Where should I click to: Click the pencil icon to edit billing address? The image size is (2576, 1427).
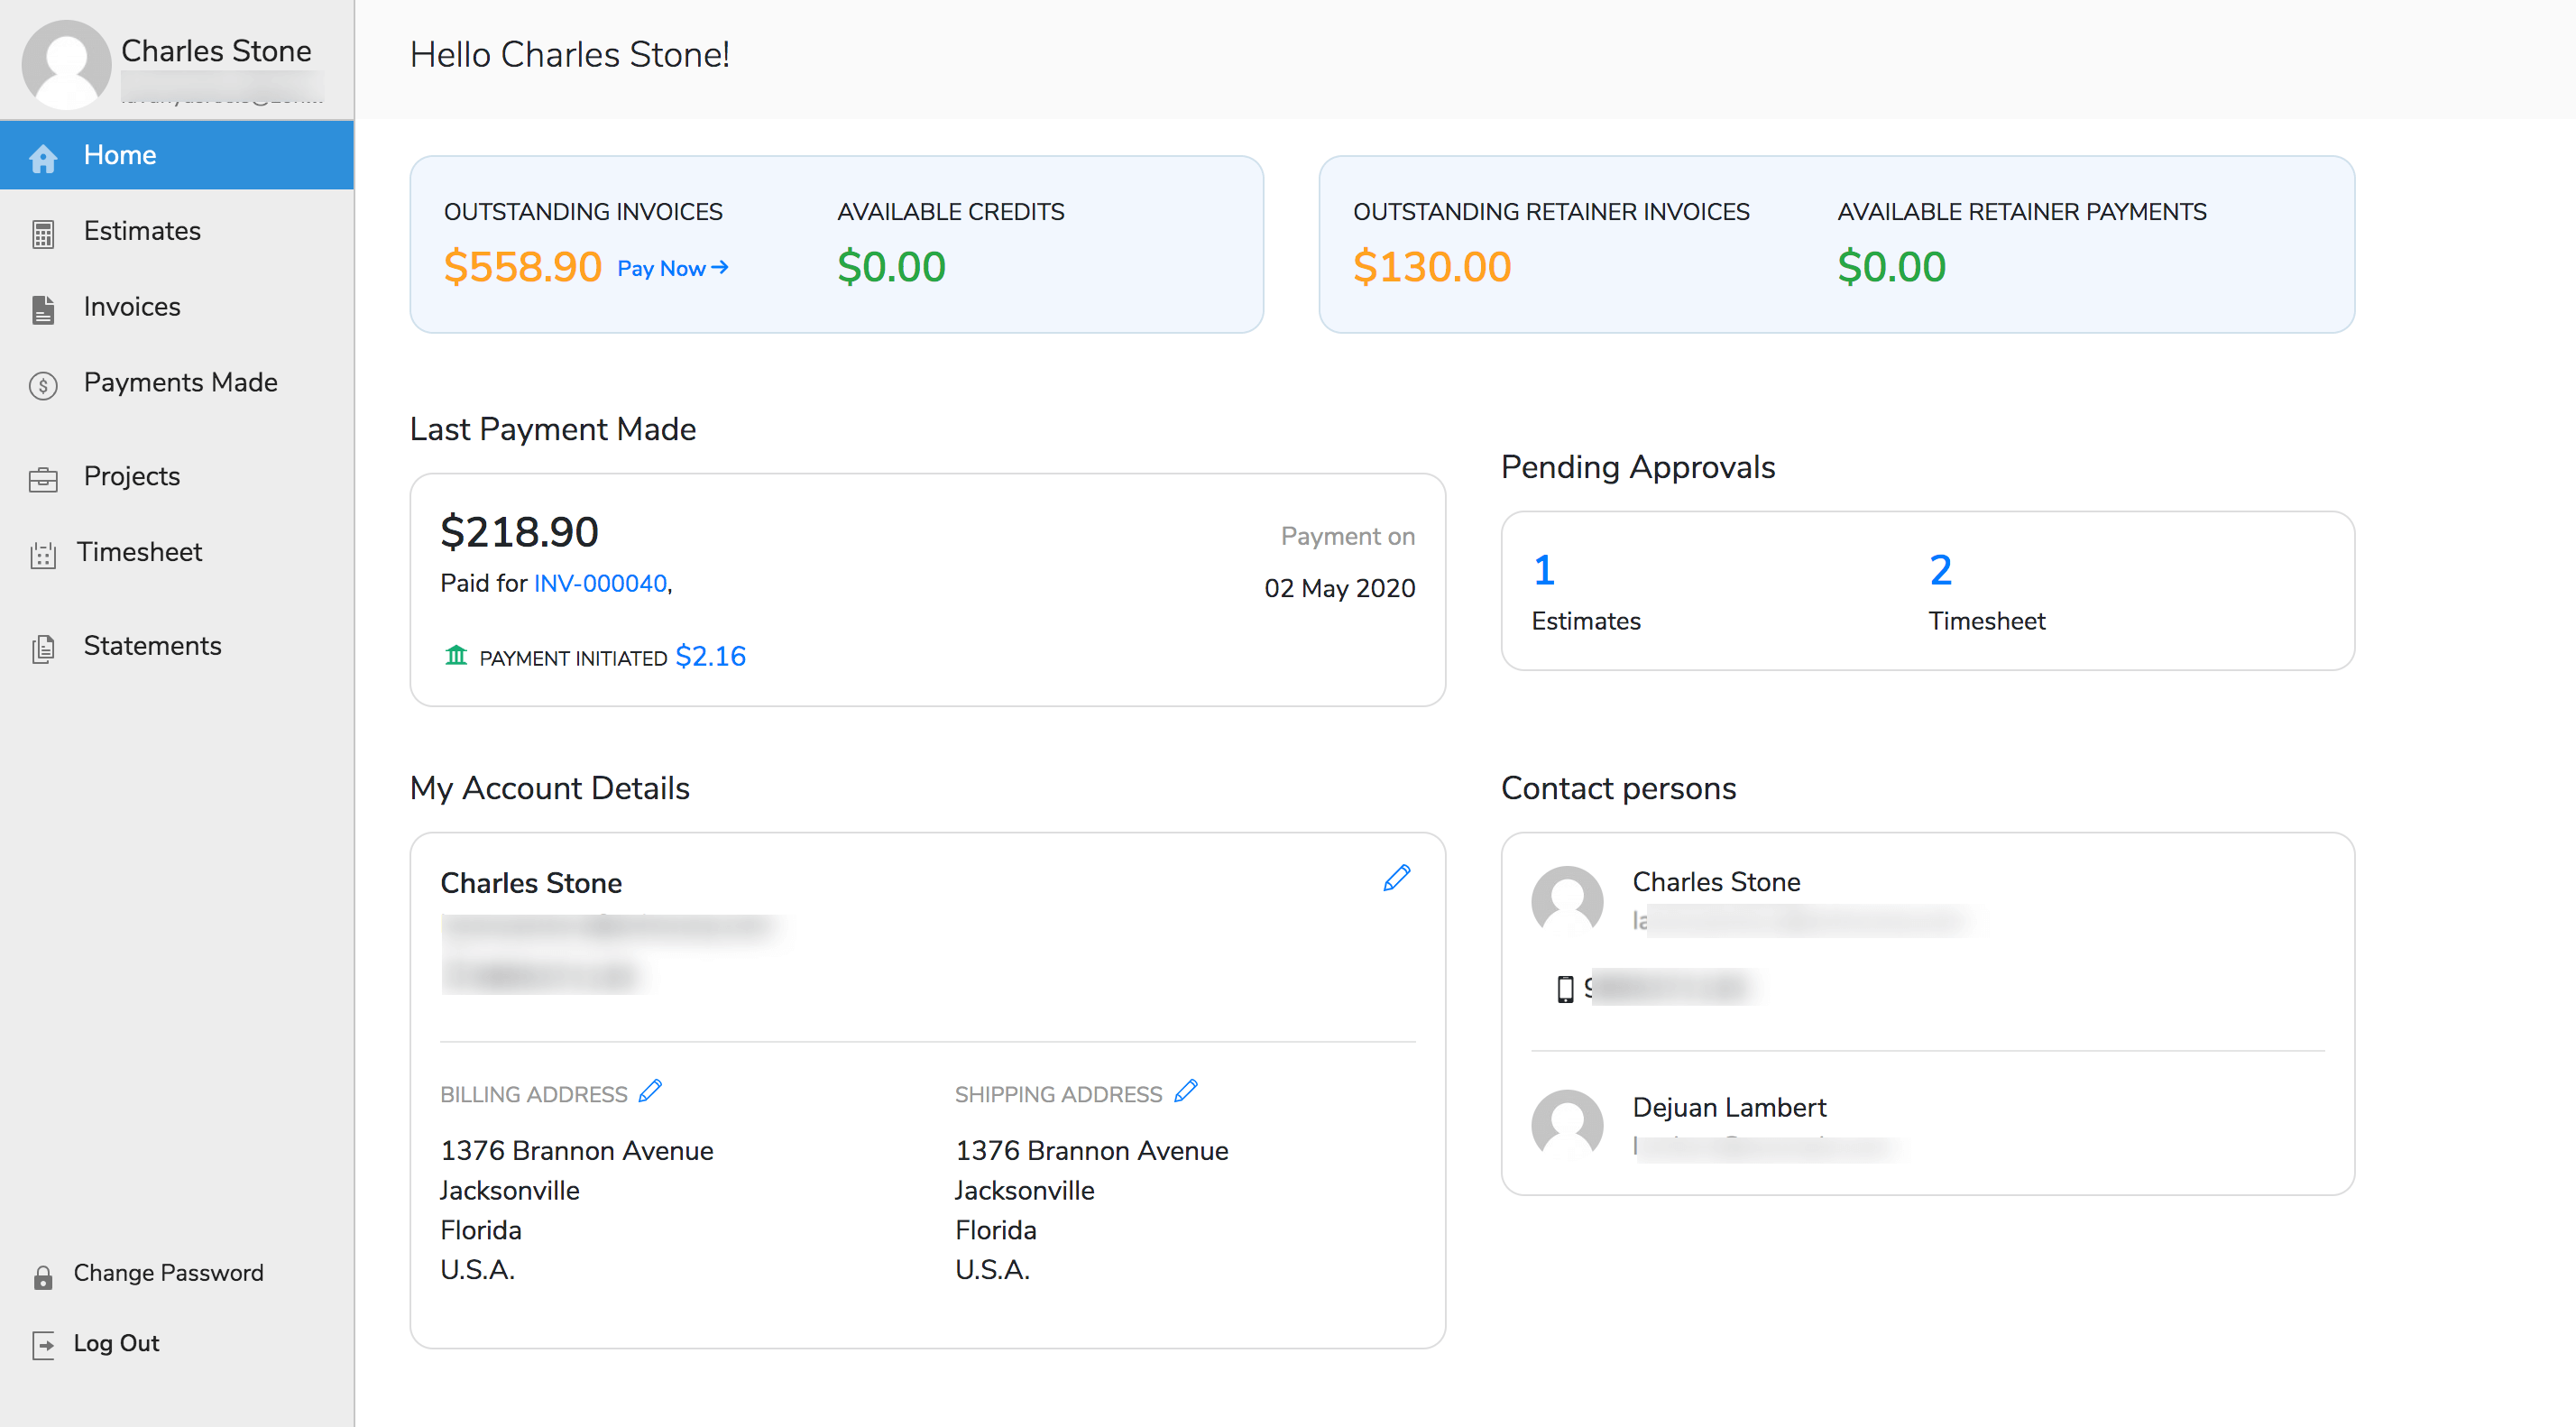tap(651, 1092)
